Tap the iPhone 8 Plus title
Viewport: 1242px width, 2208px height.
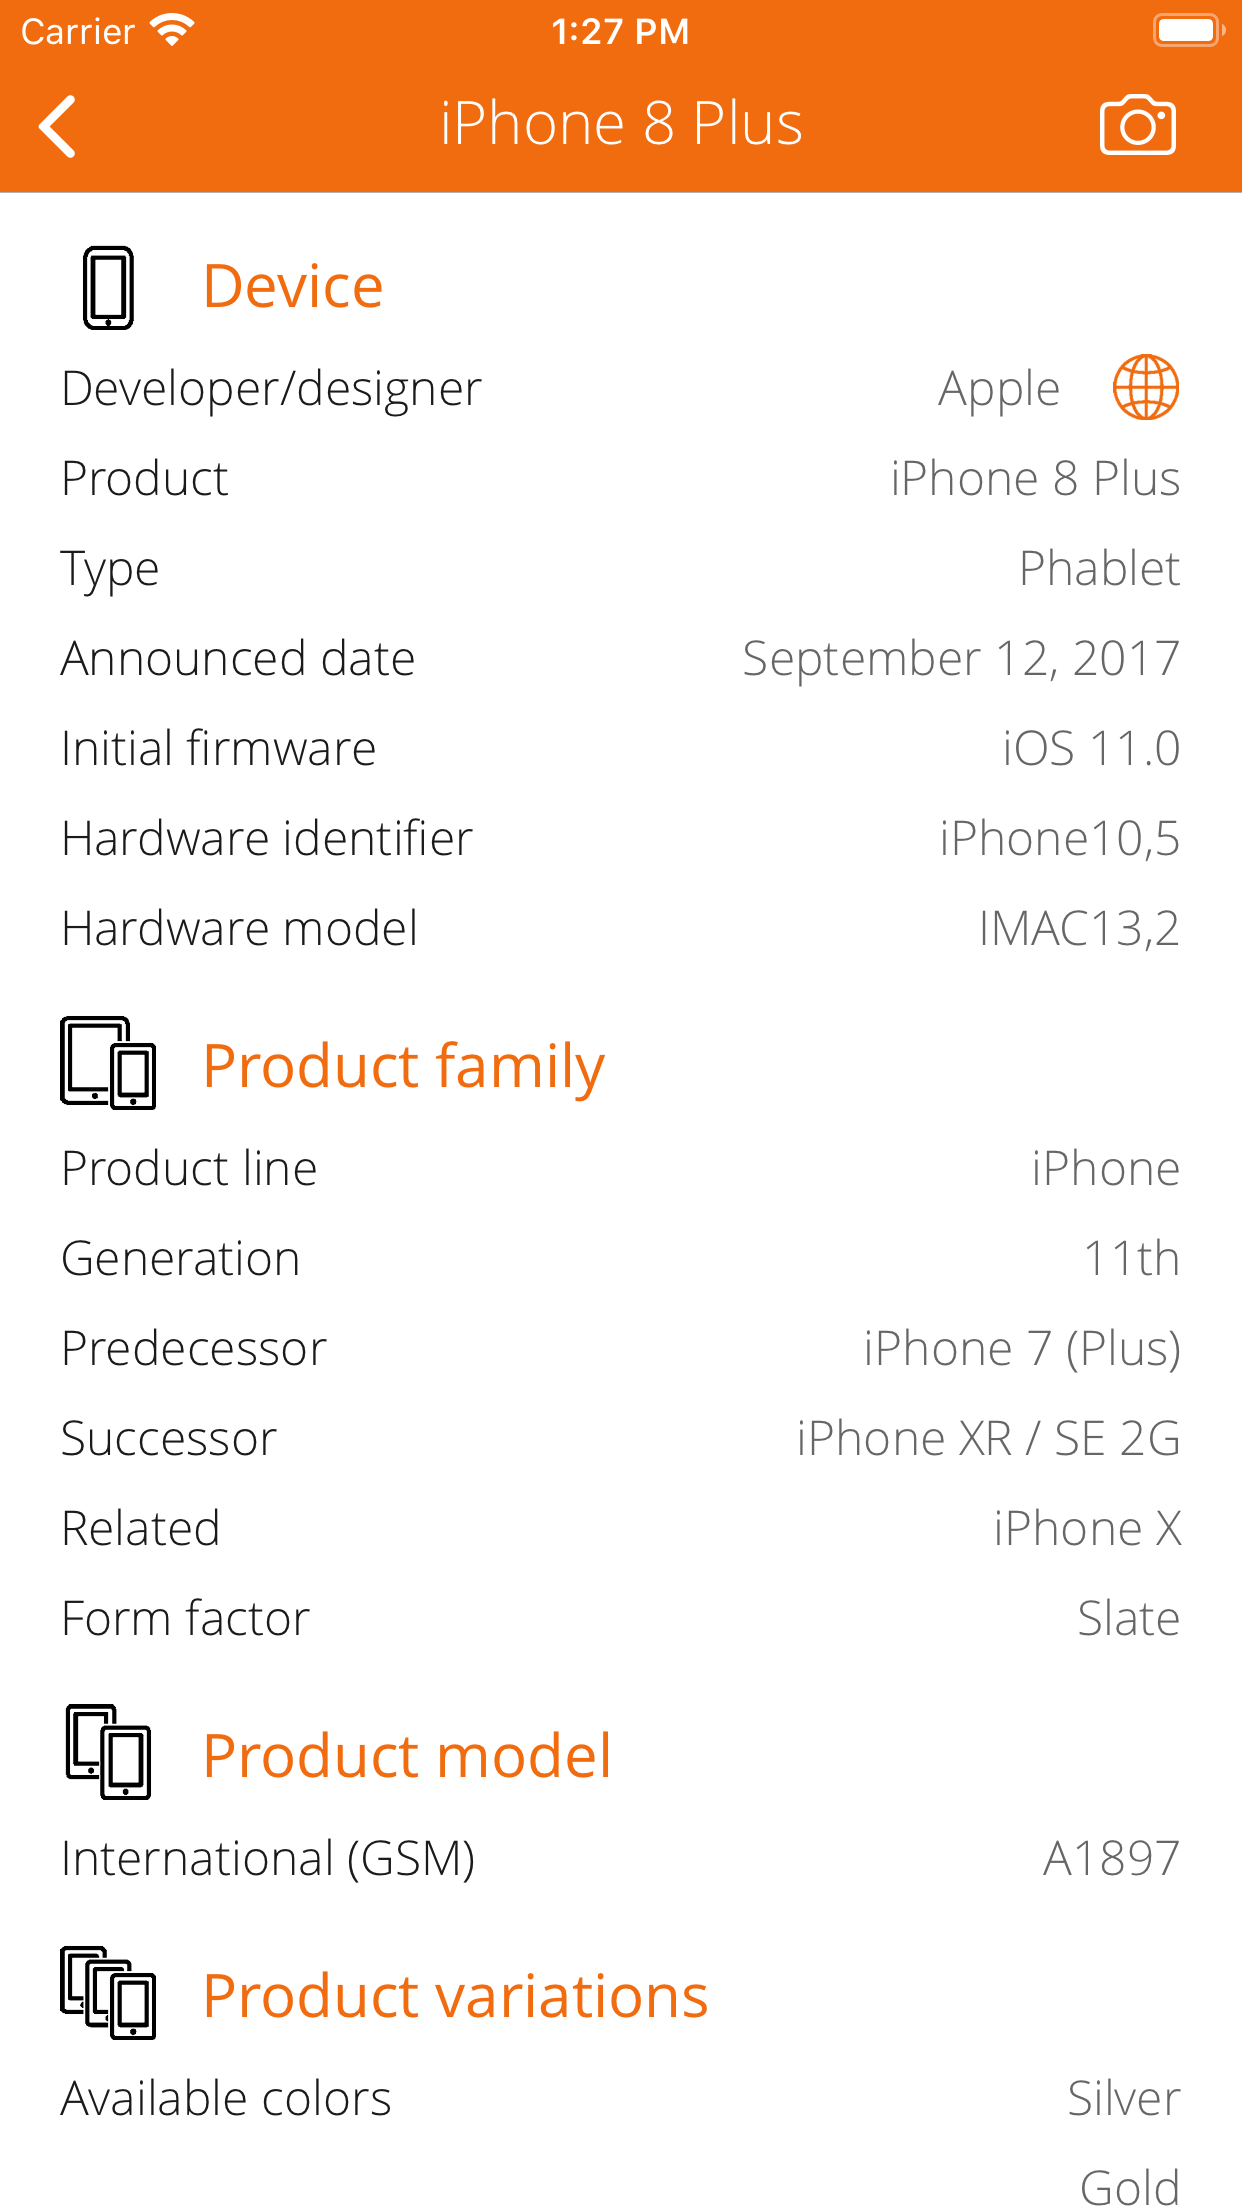621,122
